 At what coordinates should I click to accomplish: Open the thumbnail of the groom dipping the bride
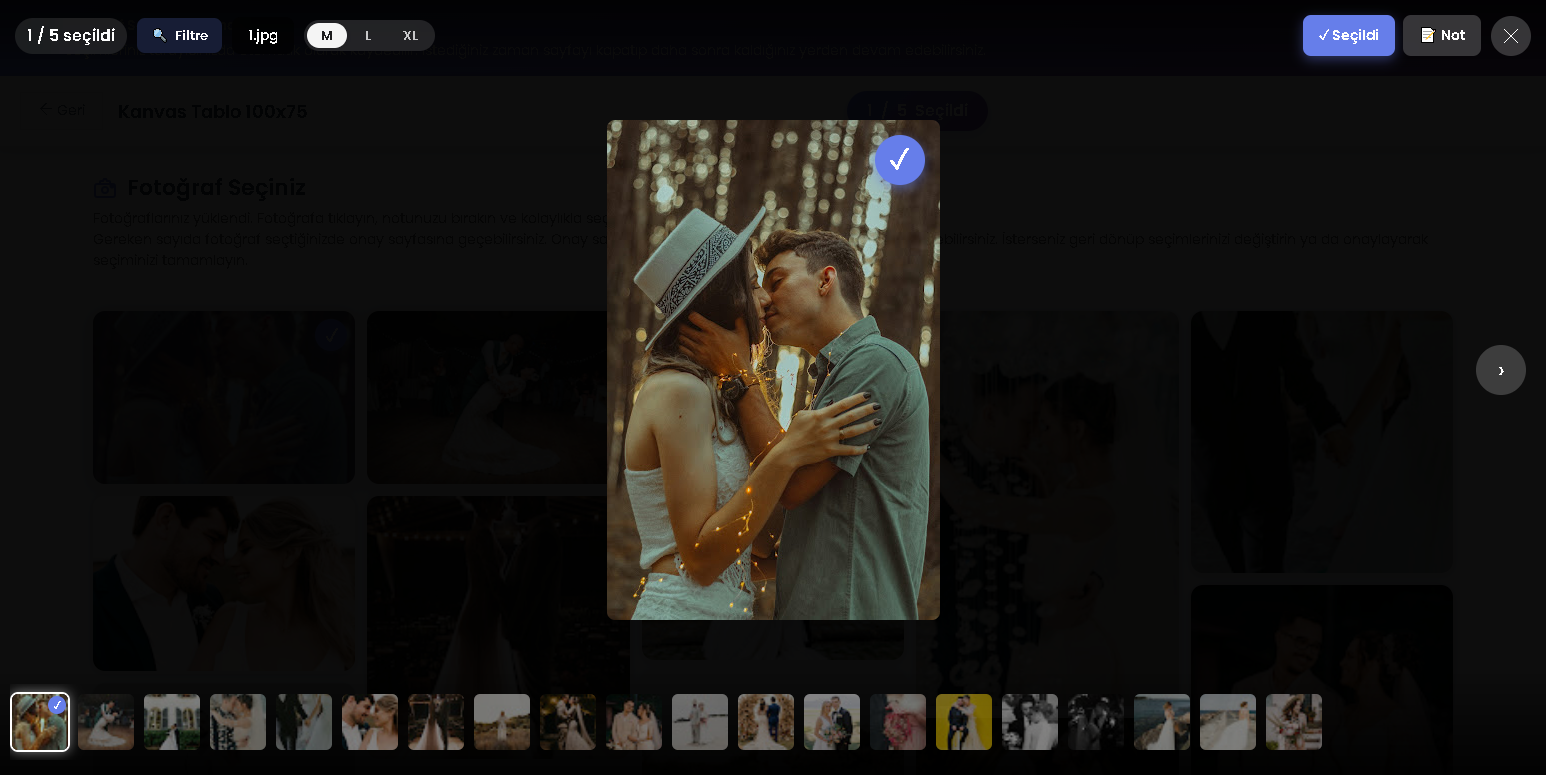click(106, 722)
